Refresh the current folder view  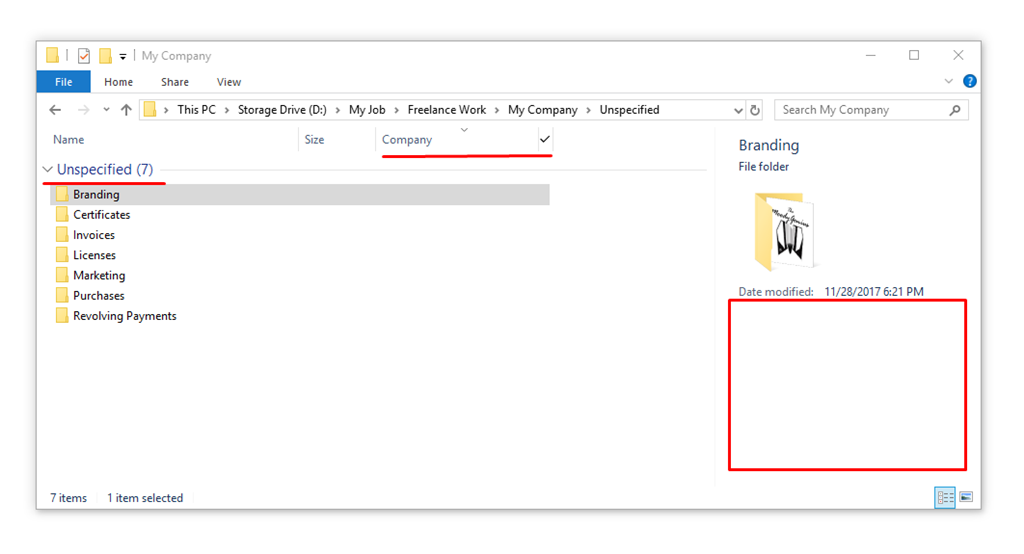[755, 110]
